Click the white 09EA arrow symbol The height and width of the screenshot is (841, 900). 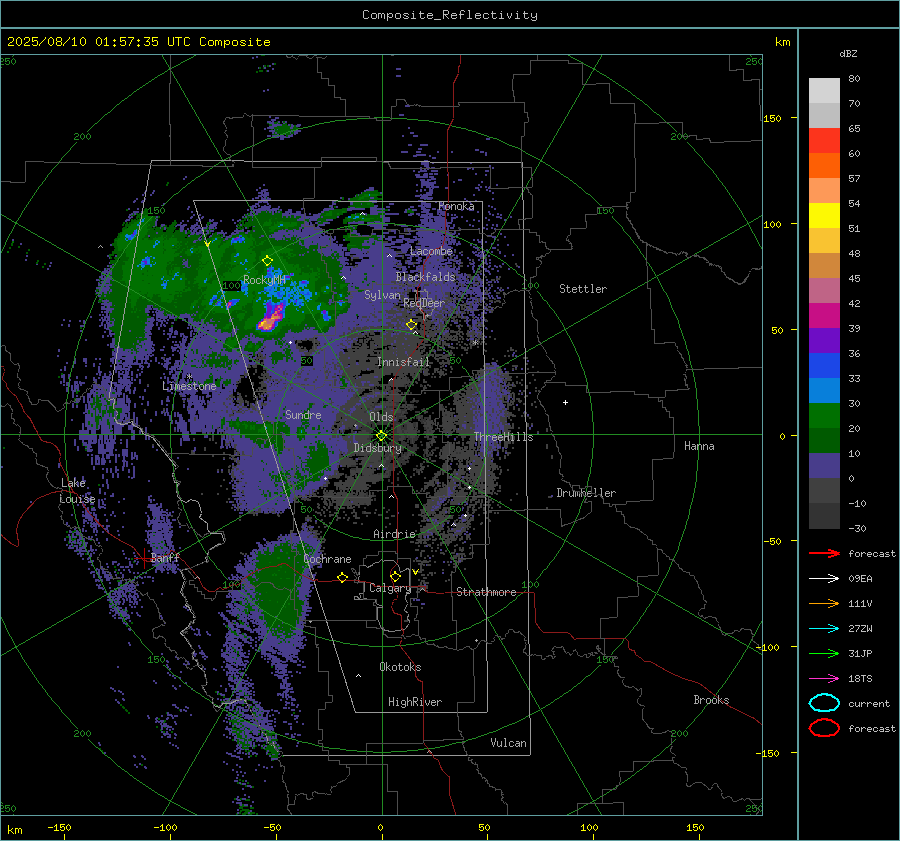pos(824,579)
